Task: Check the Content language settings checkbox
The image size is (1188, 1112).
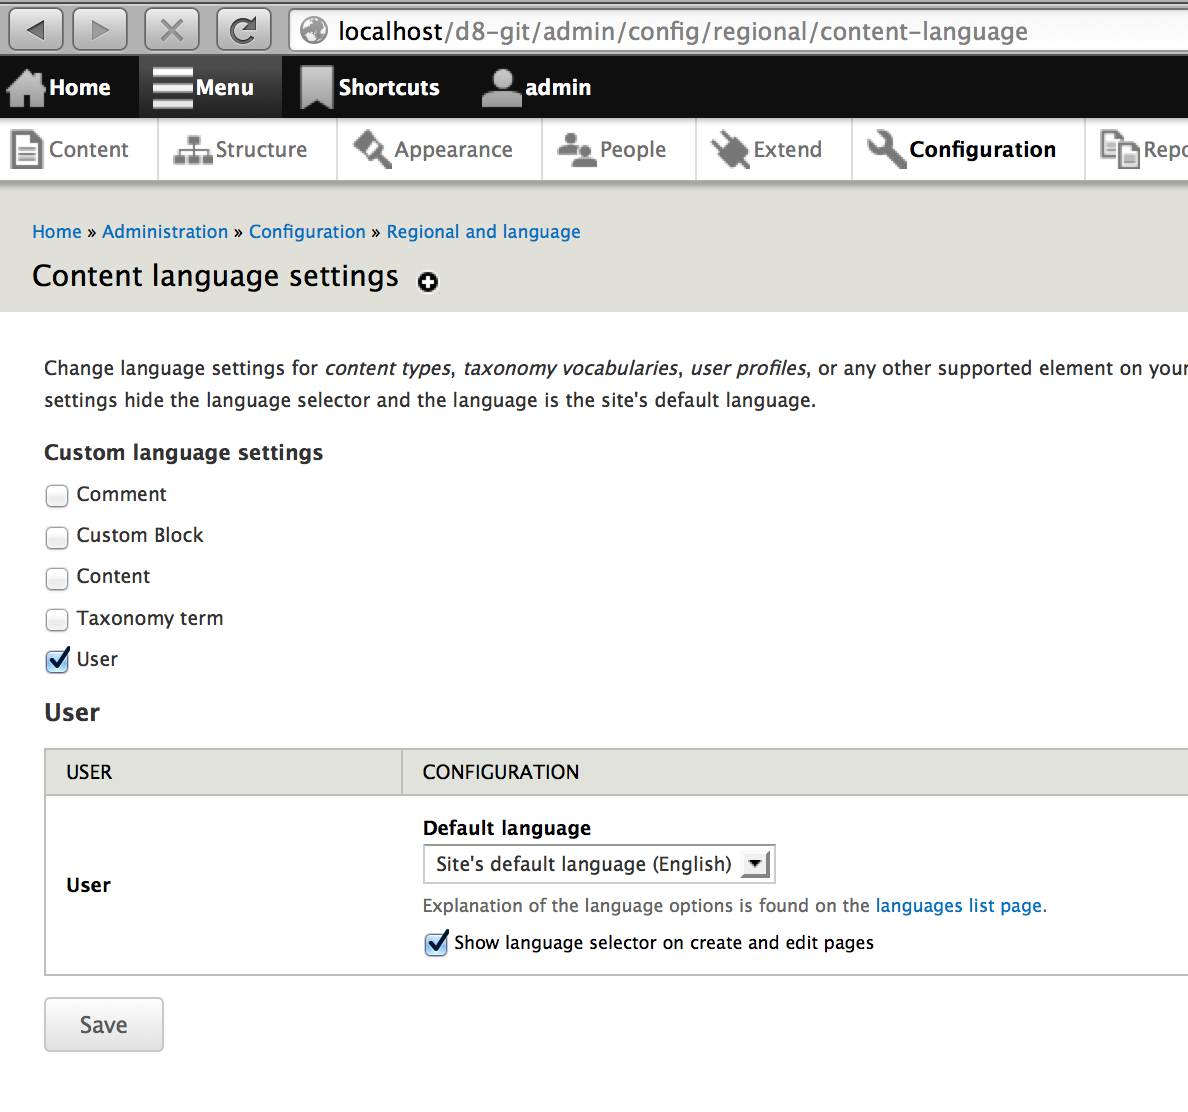Action: 57,578
